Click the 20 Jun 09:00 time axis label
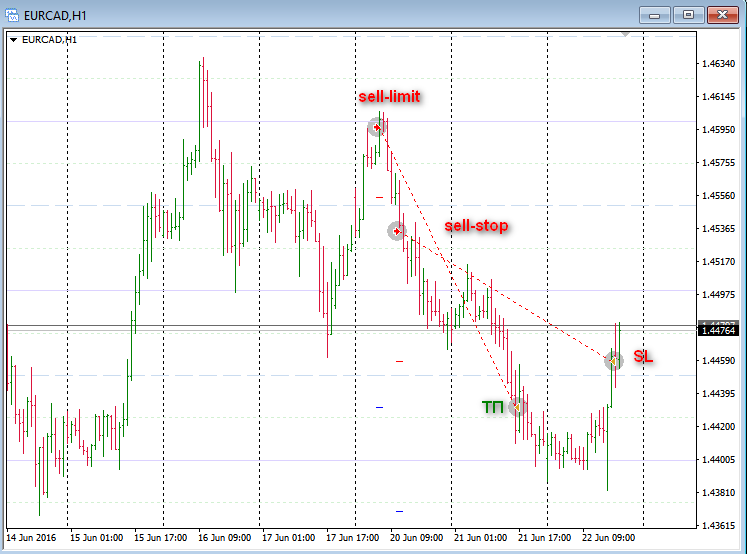 (x=416, y=538)
